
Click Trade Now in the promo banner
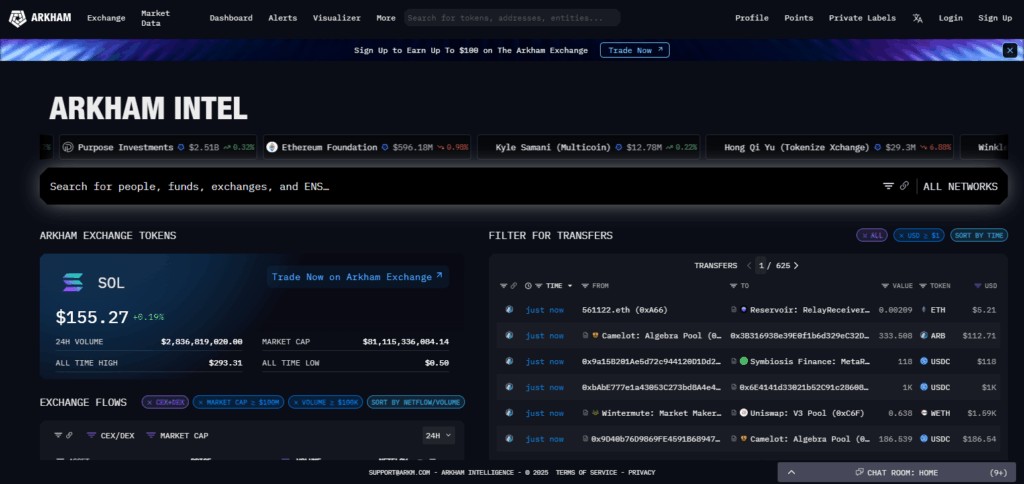(634, 50)
